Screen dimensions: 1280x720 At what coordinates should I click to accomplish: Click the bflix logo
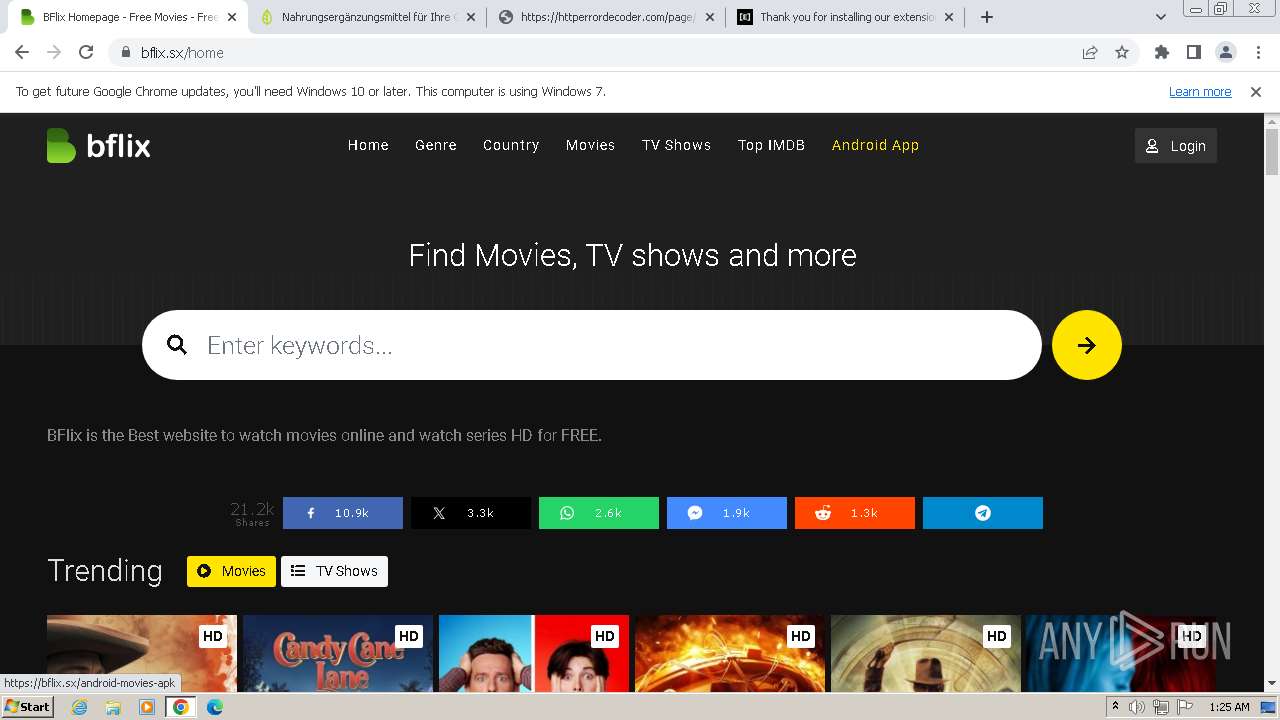point(99,146)
